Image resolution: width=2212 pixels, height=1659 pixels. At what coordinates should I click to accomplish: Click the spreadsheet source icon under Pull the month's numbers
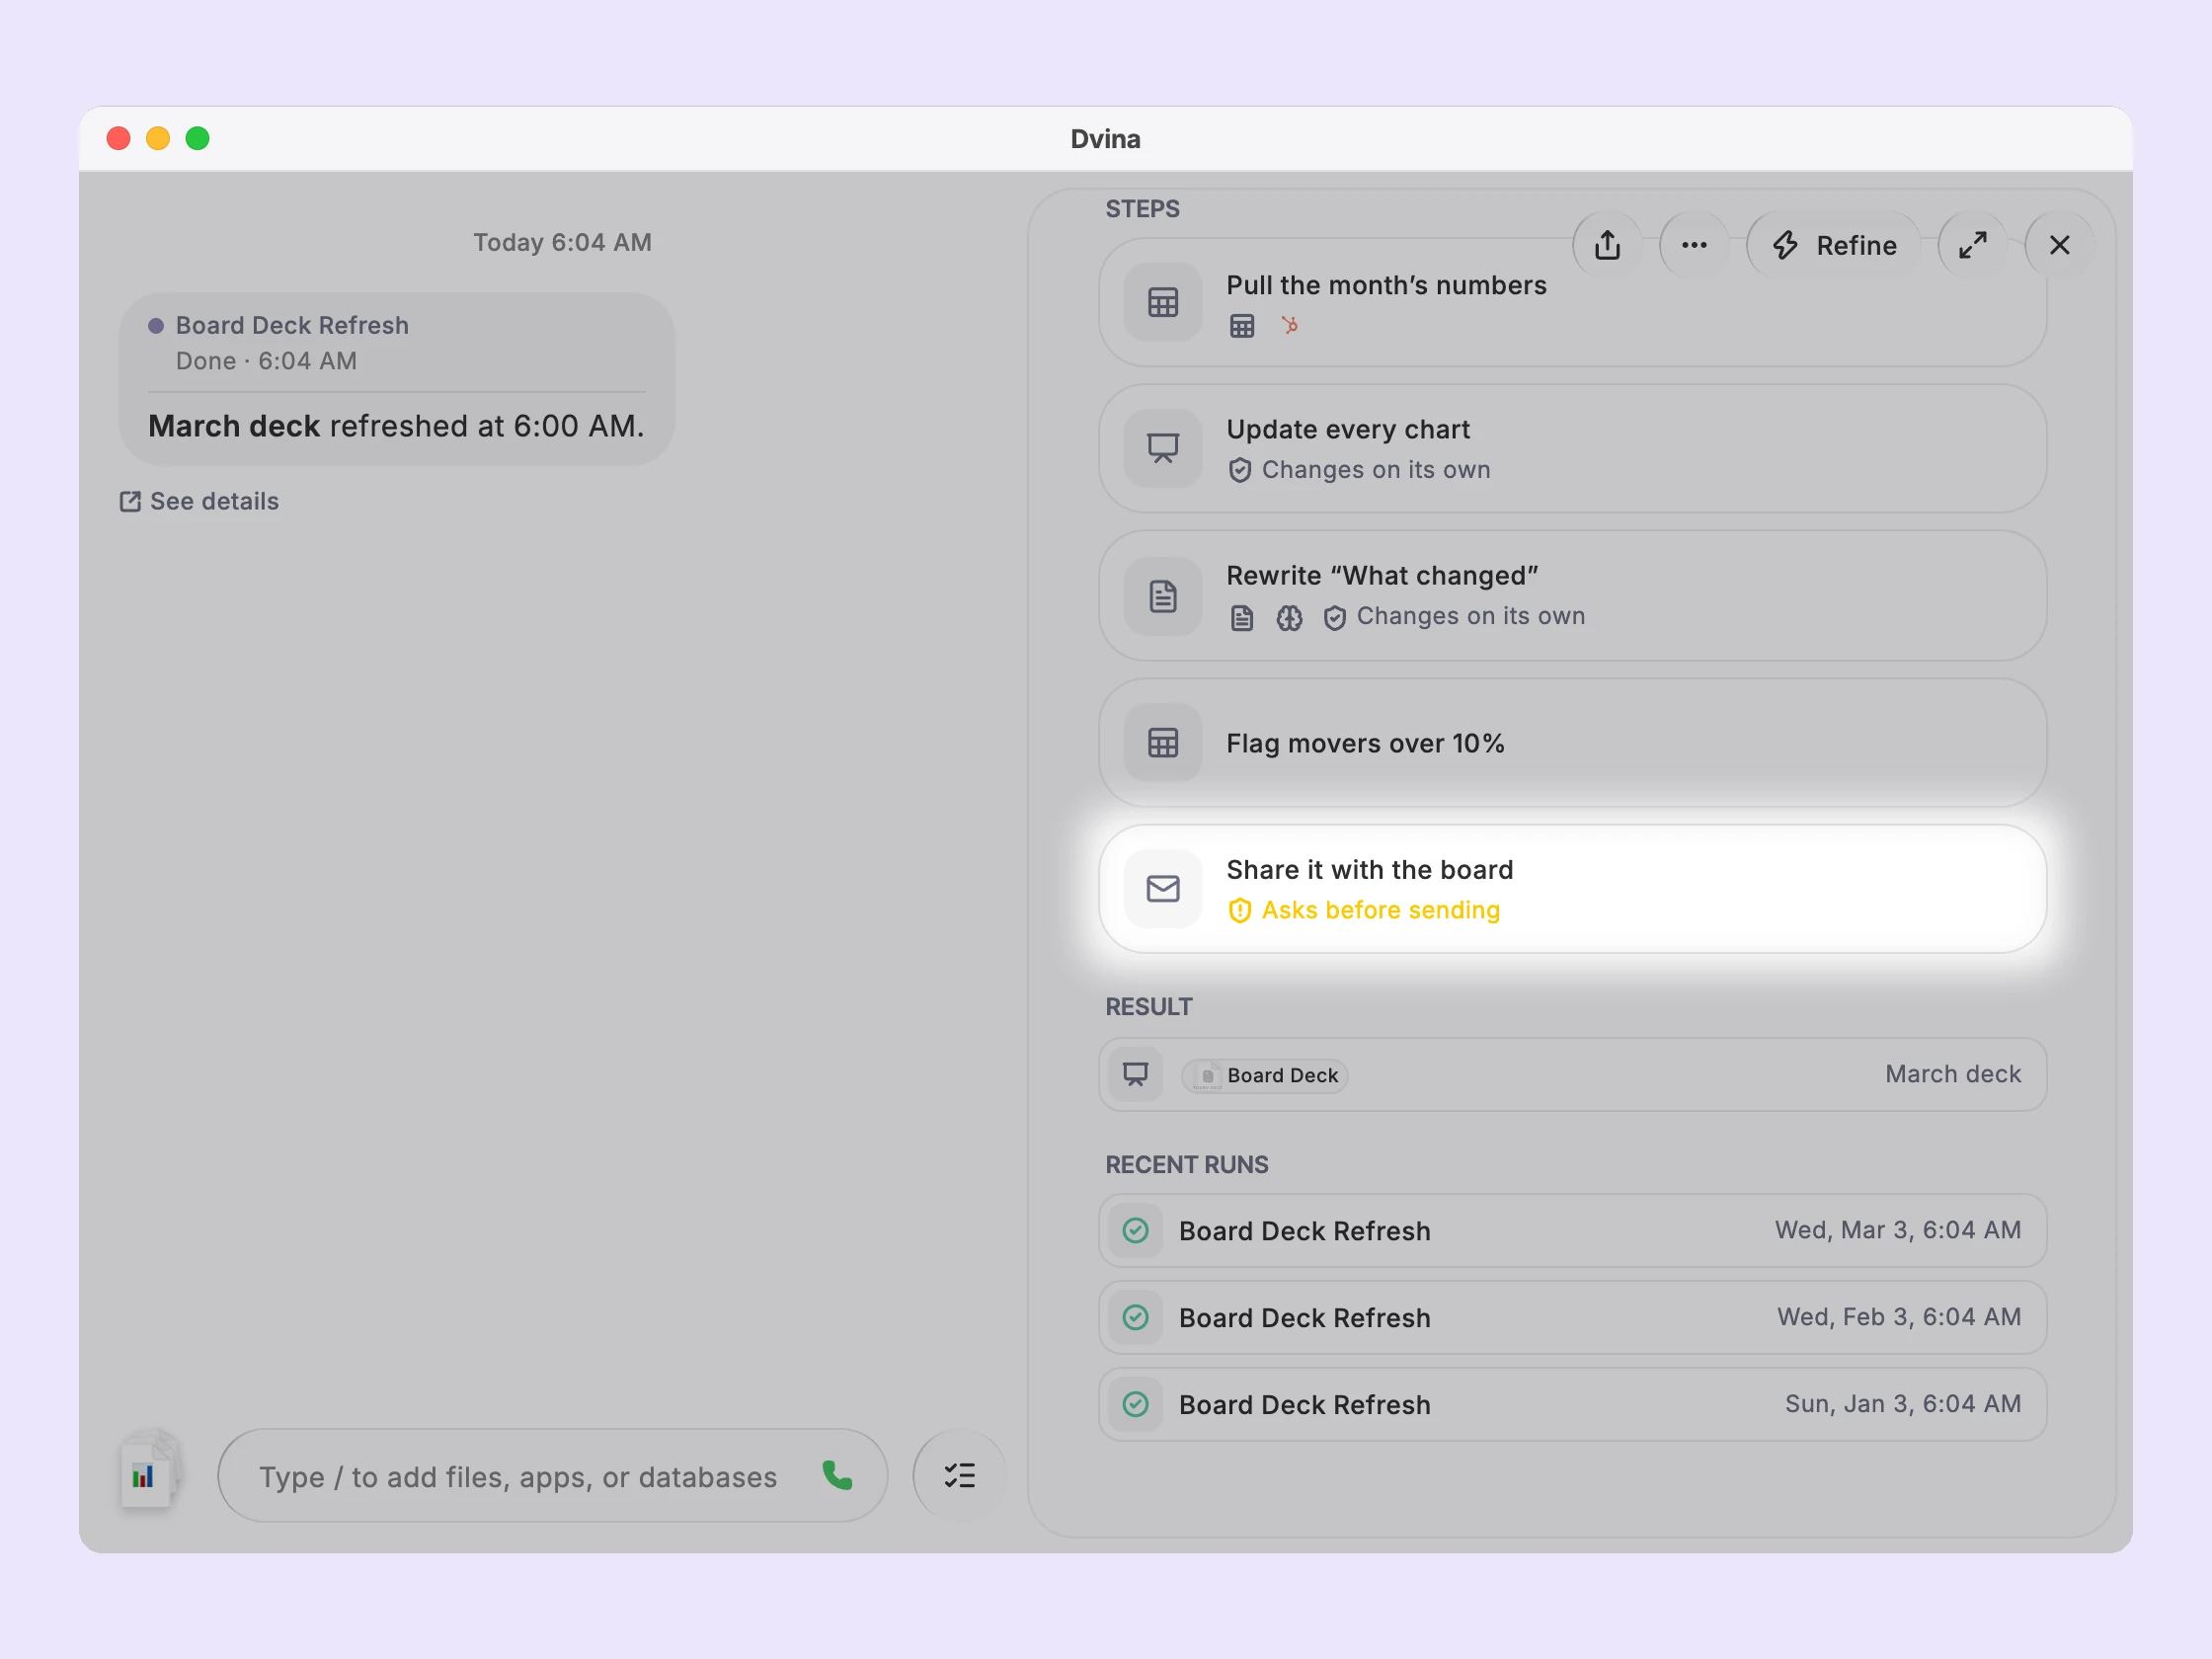[x=1242, y=326]
